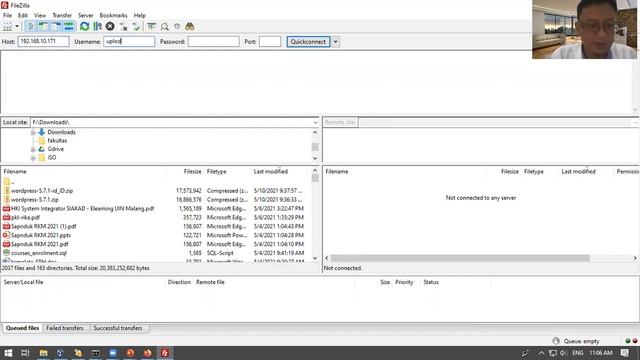Reconnect to the last used server
Image resolution: width=640 pixels, height=360 pixels.
tap(136, 27)
